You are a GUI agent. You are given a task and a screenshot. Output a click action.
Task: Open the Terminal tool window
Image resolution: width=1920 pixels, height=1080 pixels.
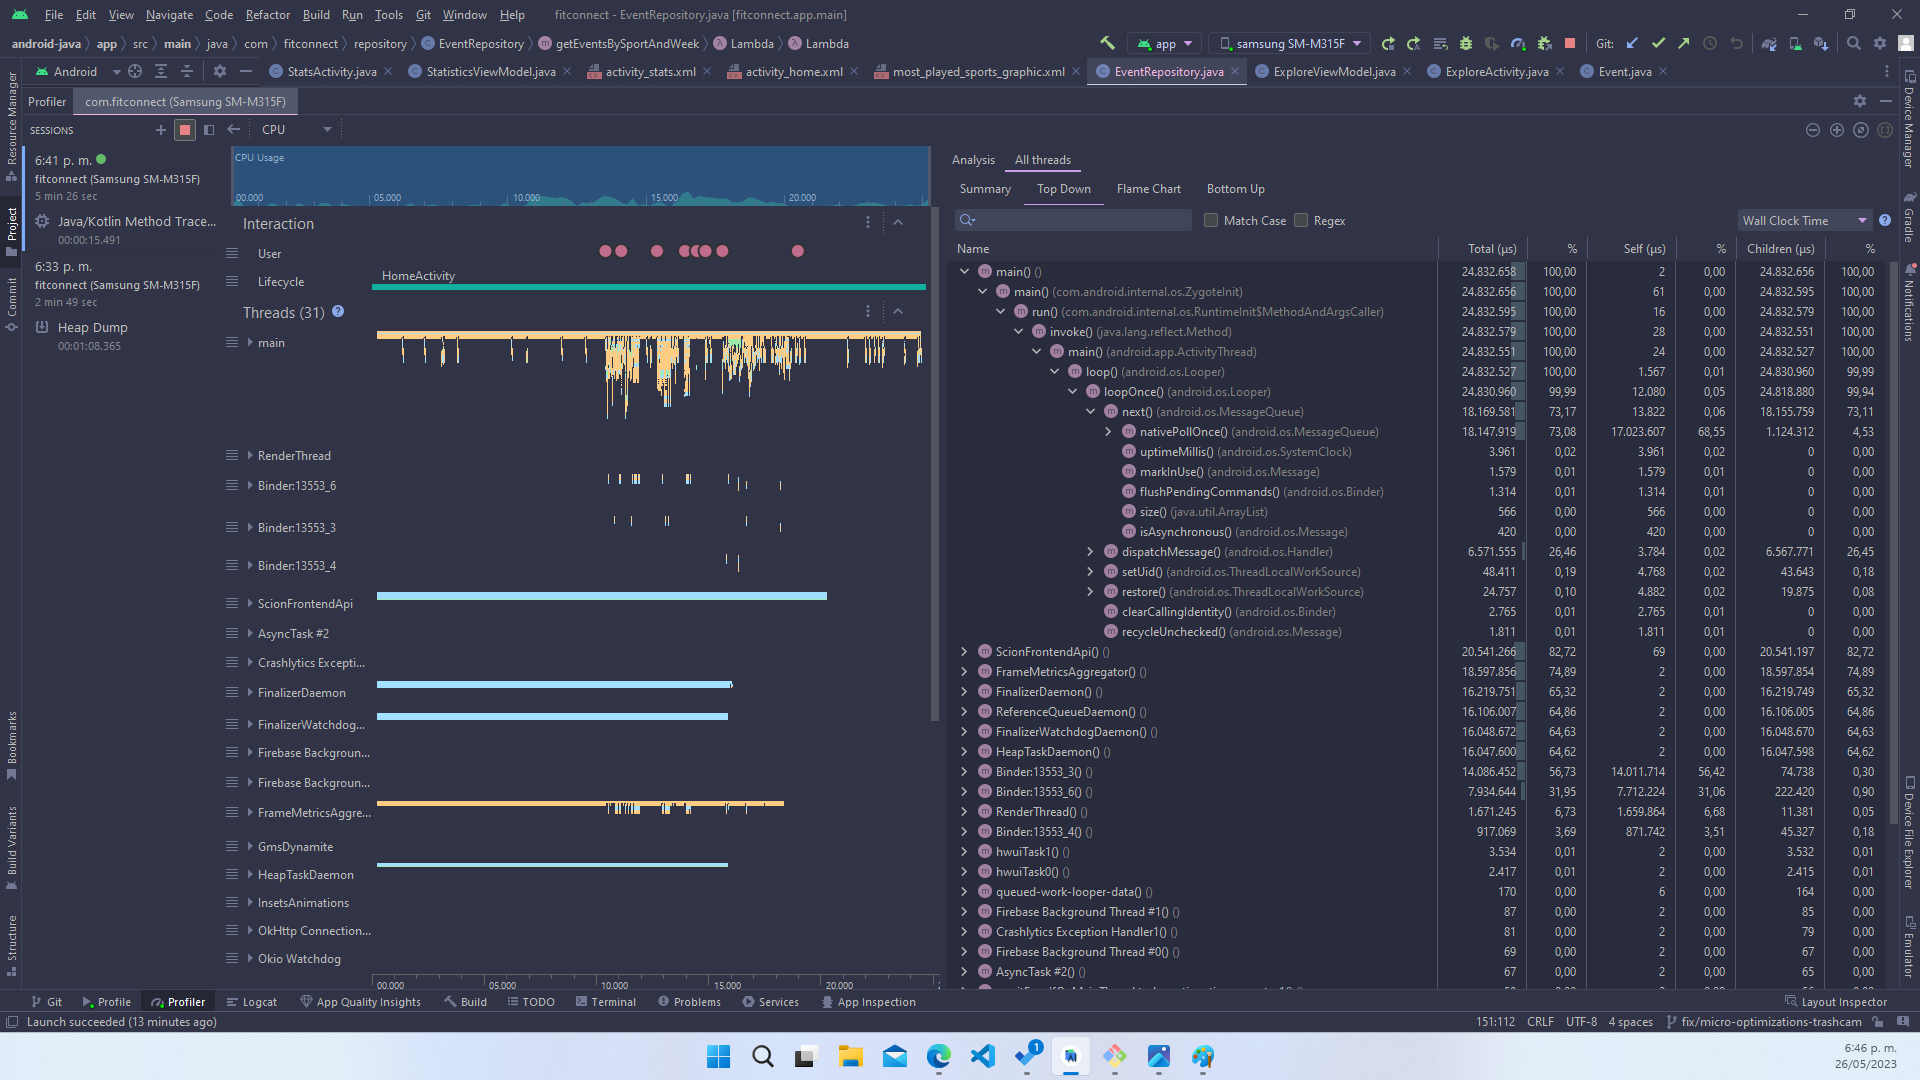605,1001
